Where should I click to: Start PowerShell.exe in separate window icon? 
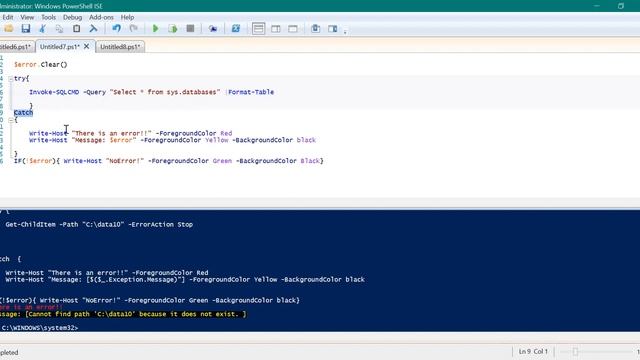click(236, 29)
